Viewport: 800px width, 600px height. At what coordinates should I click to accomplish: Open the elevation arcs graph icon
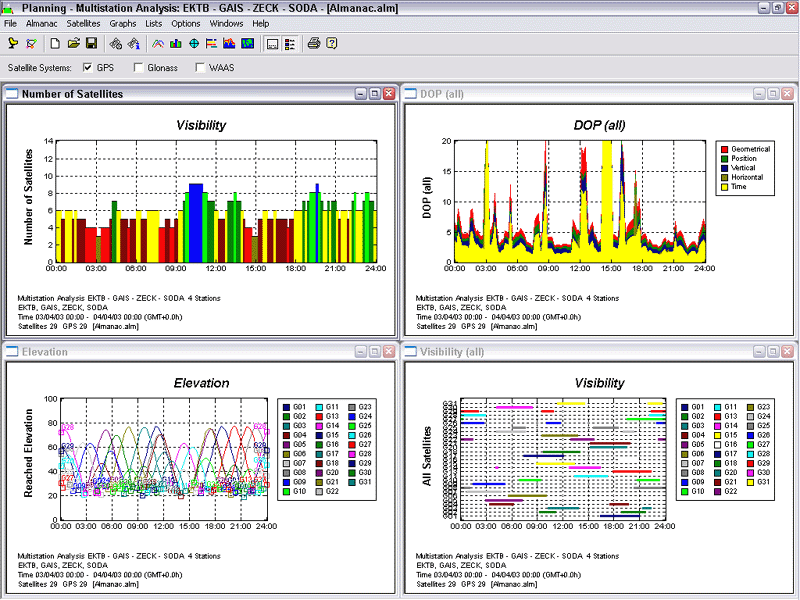coord(158,43)
